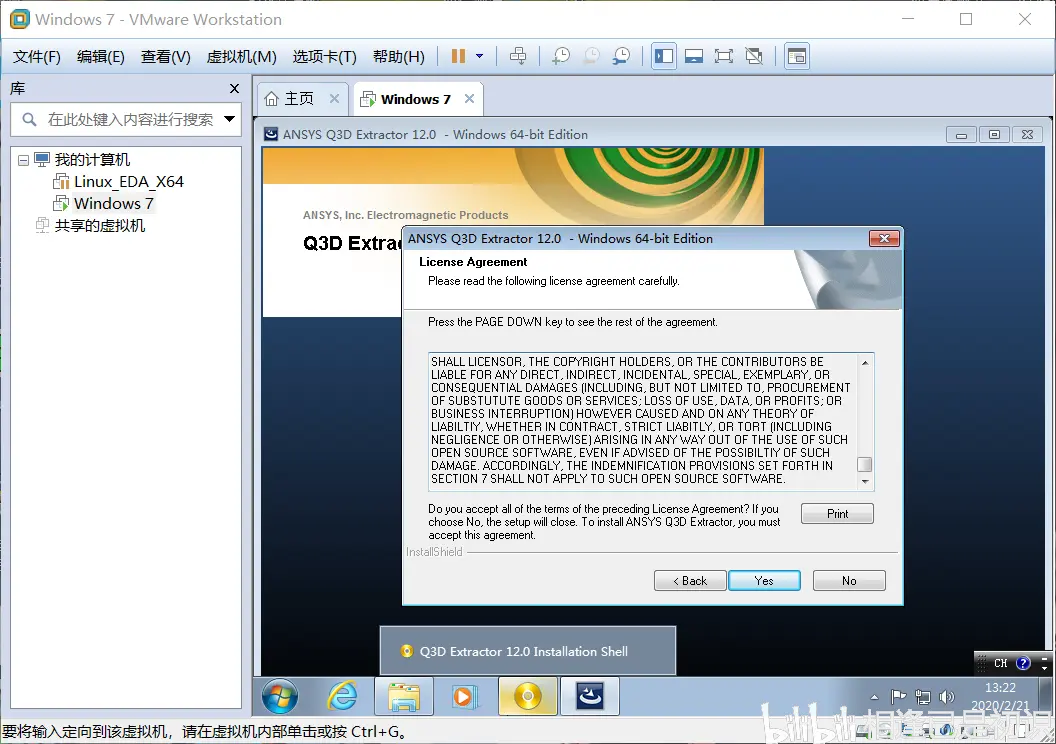The width and height of the screenshot is (1056, 744).
Task: Select the Q3D Extractor 12.0 Installation Shell preview
Action: coord(528,651)
